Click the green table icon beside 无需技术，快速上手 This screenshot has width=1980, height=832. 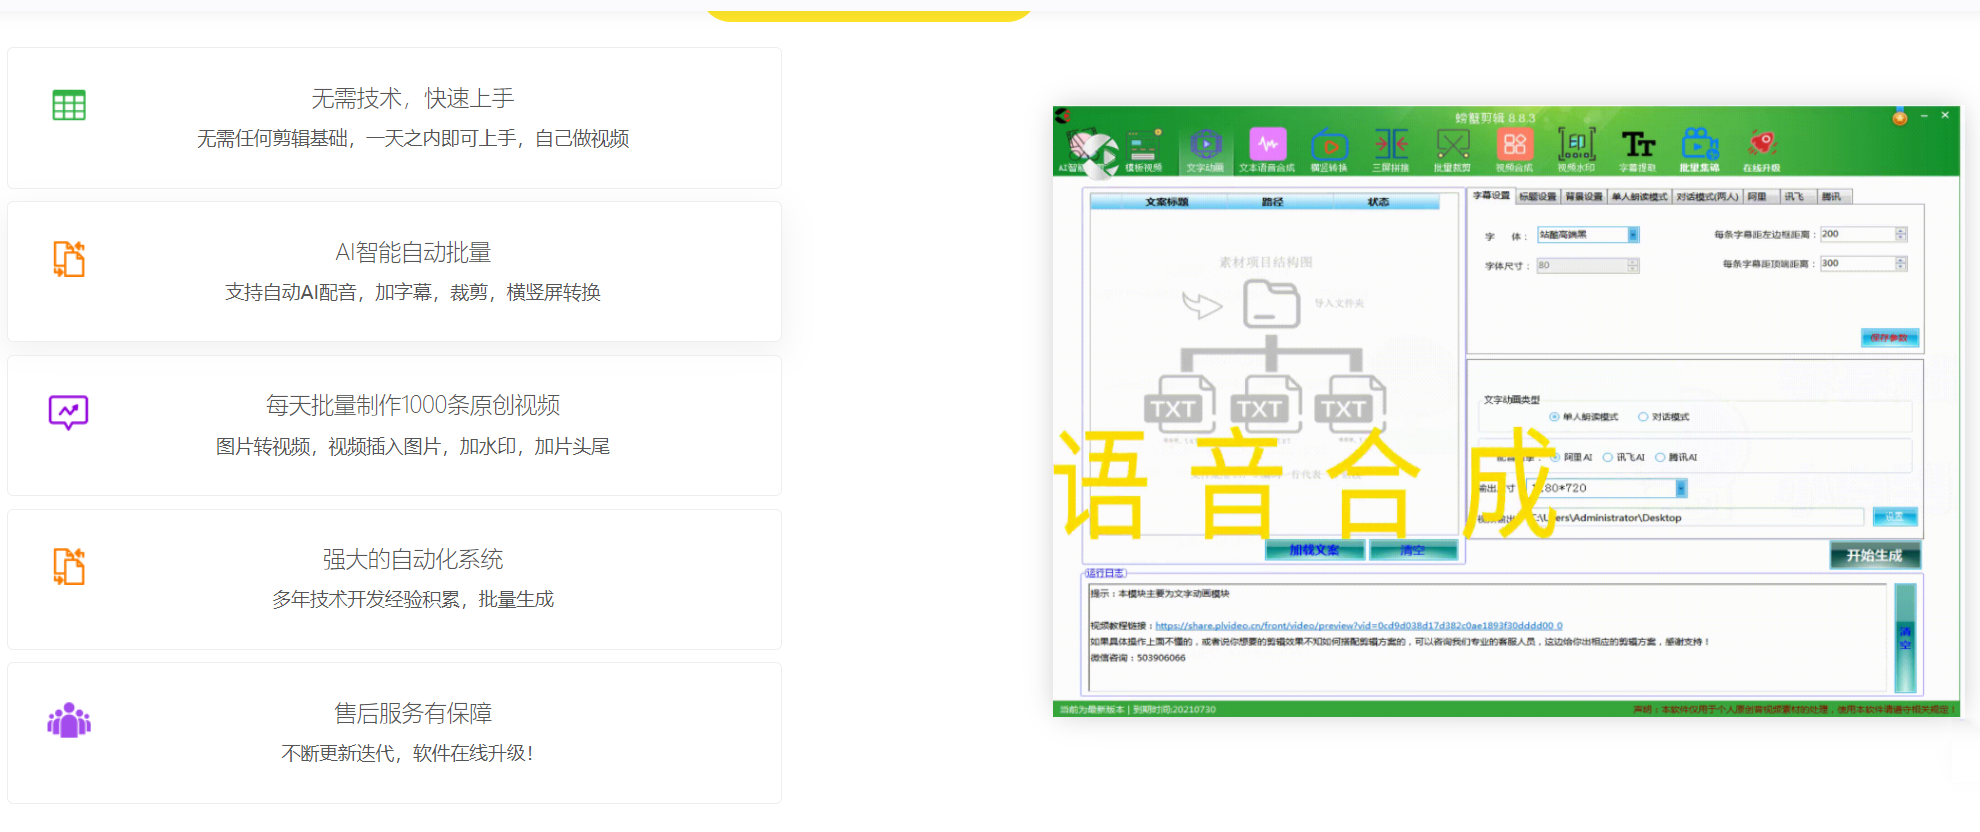click(x=69, y=105)
